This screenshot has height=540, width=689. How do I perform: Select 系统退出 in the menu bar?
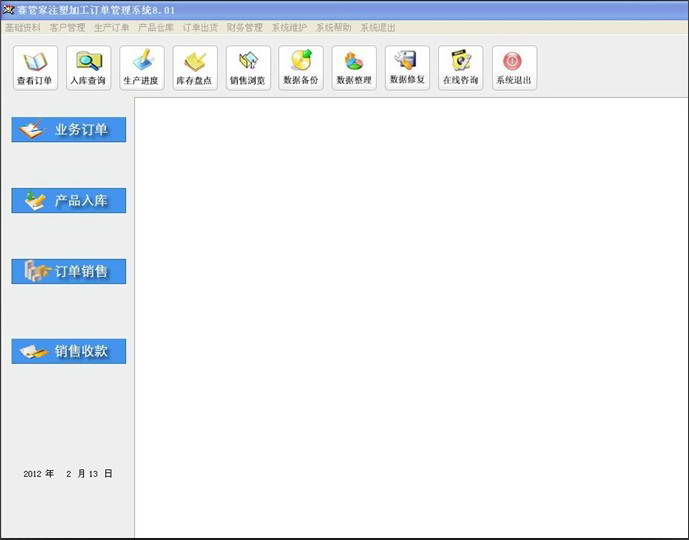tap(378, 28)
